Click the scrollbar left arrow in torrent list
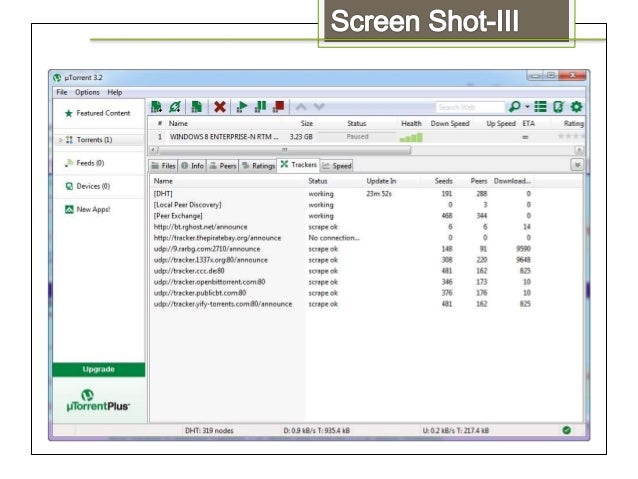638x479 pixels. point(153,150)
